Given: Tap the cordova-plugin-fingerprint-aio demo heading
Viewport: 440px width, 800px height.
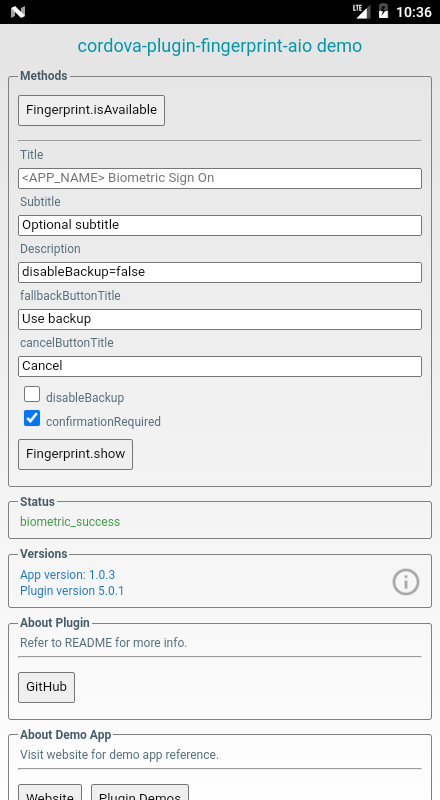Looking at the screenshot, I should [x=220, y=46].
